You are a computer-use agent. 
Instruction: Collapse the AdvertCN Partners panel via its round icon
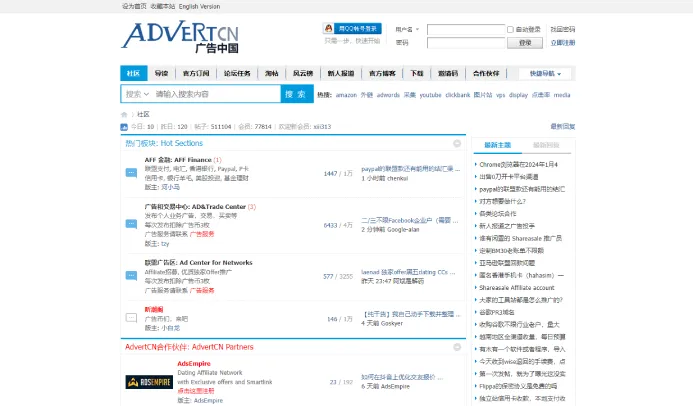pos(457,347)
